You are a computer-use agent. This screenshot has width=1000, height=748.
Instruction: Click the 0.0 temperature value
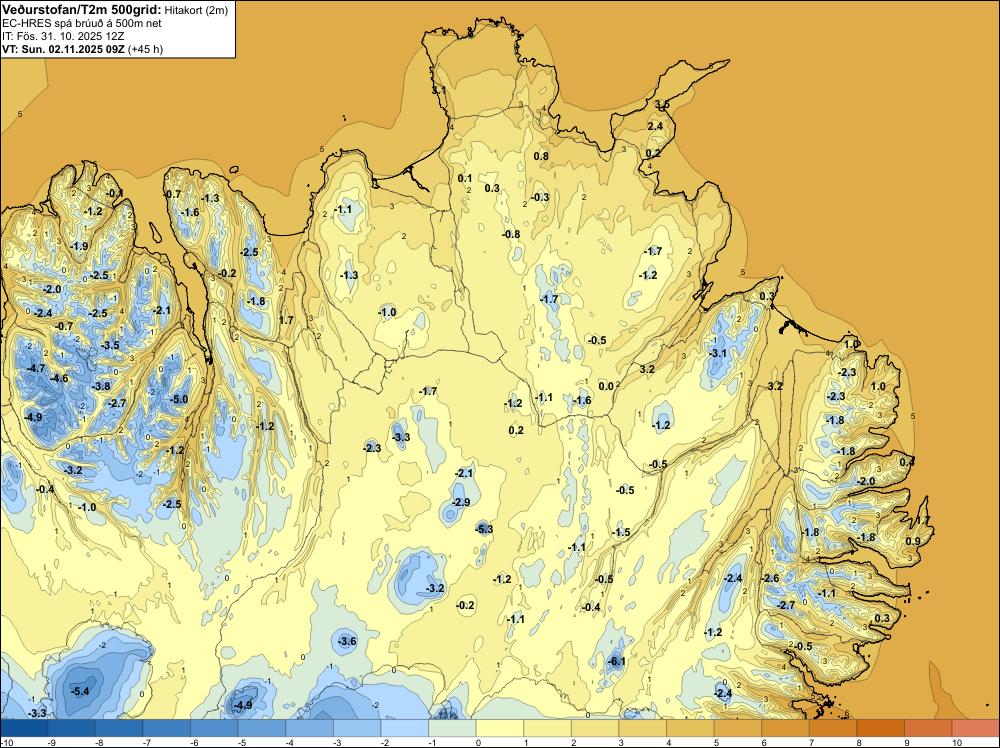point(606,386)
